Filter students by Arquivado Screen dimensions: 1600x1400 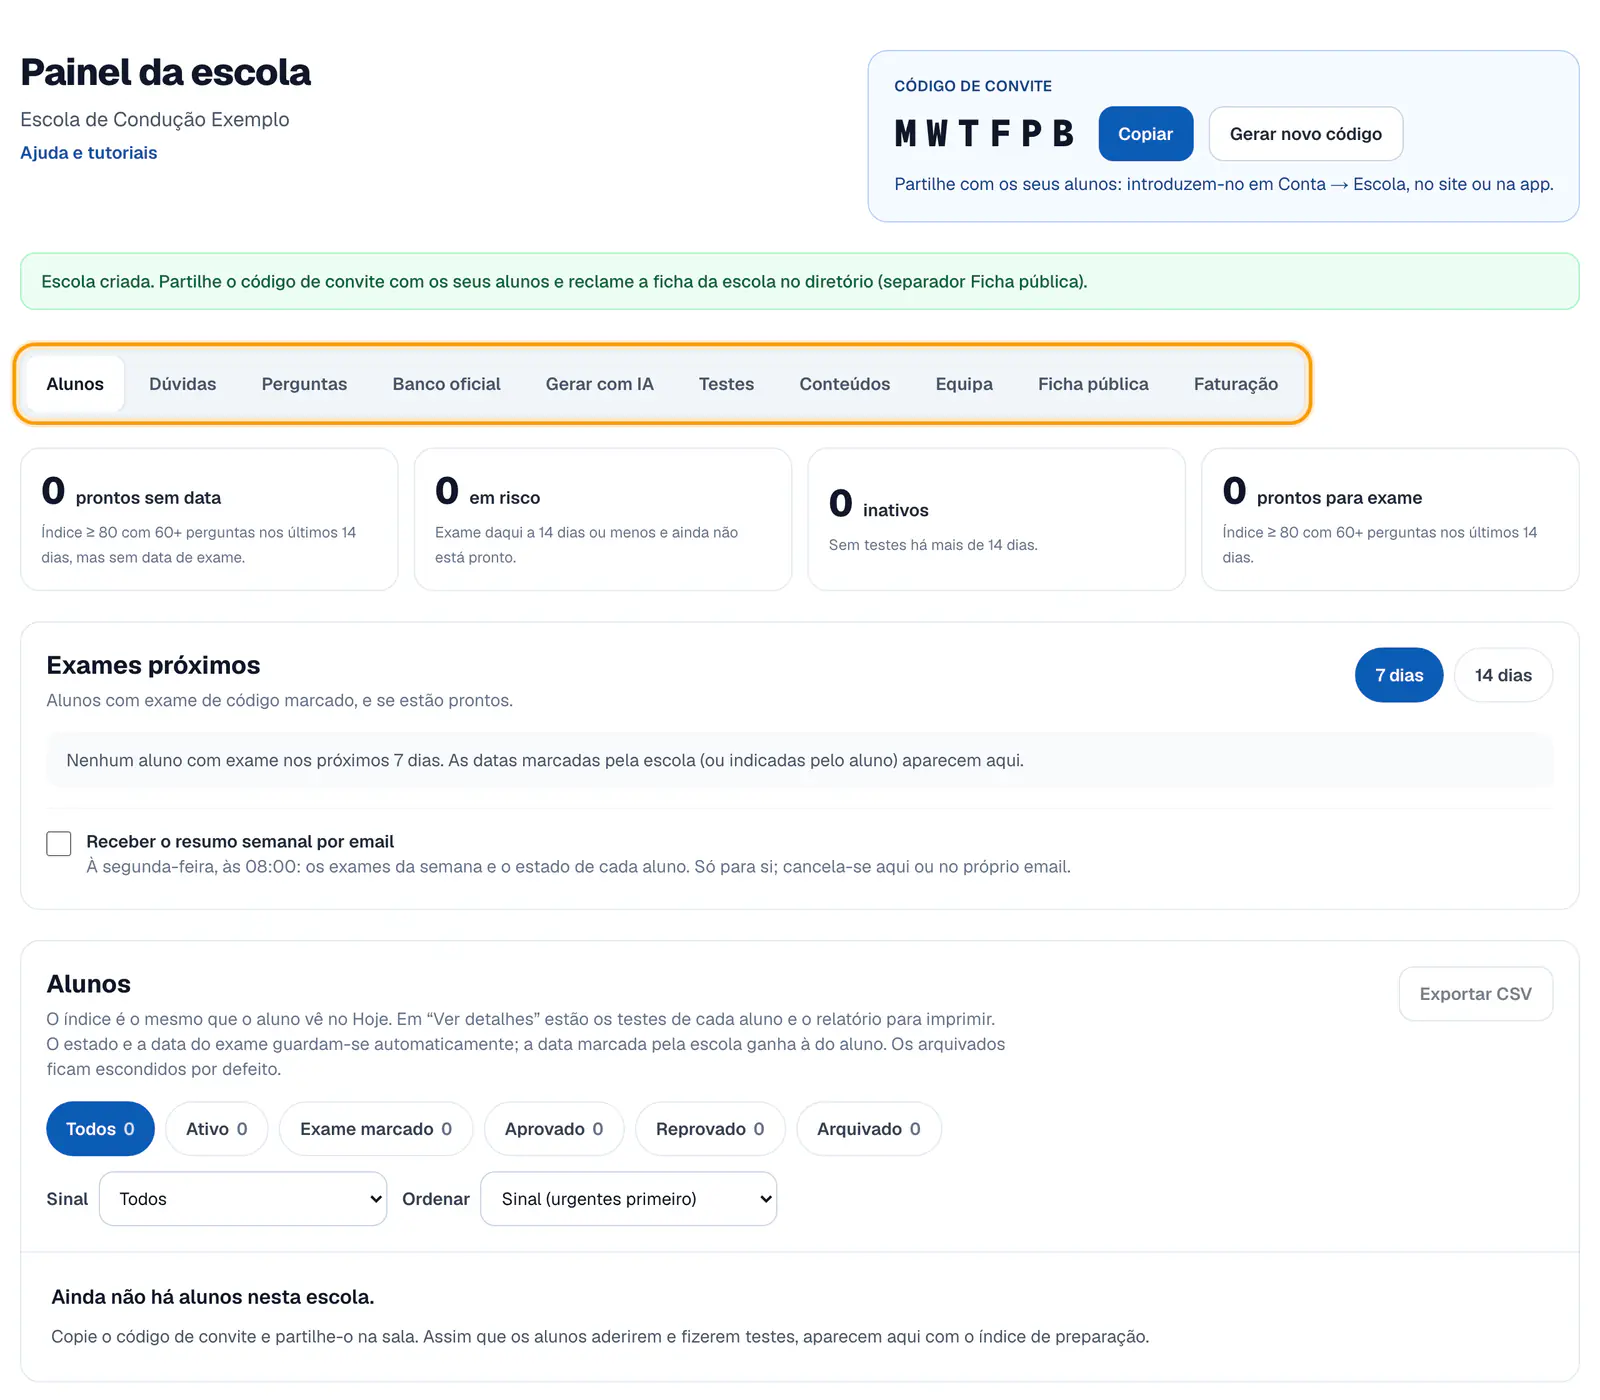click(868, 1129)
